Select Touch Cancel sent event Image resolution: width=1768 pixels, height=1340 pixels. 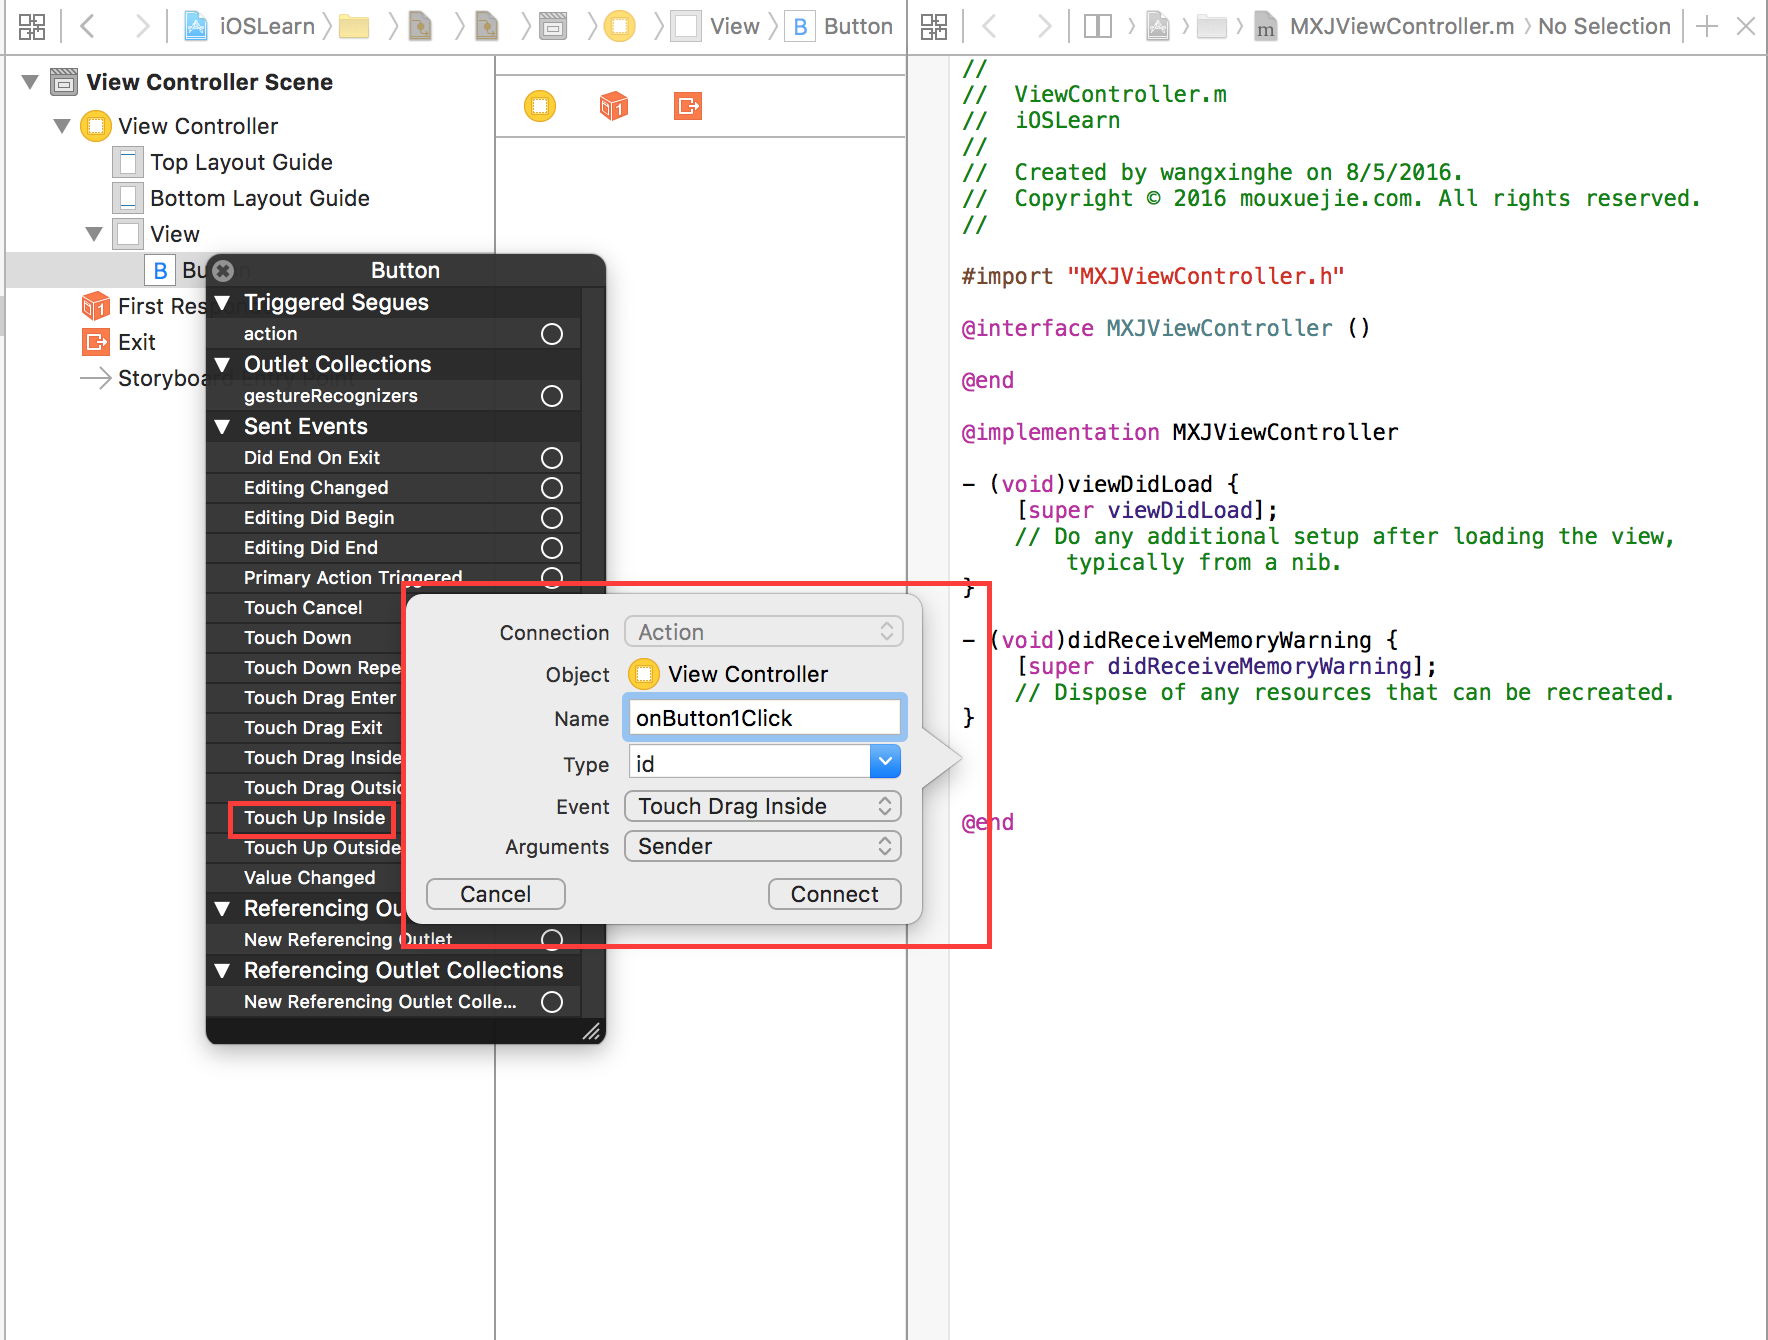click(303, 608)
